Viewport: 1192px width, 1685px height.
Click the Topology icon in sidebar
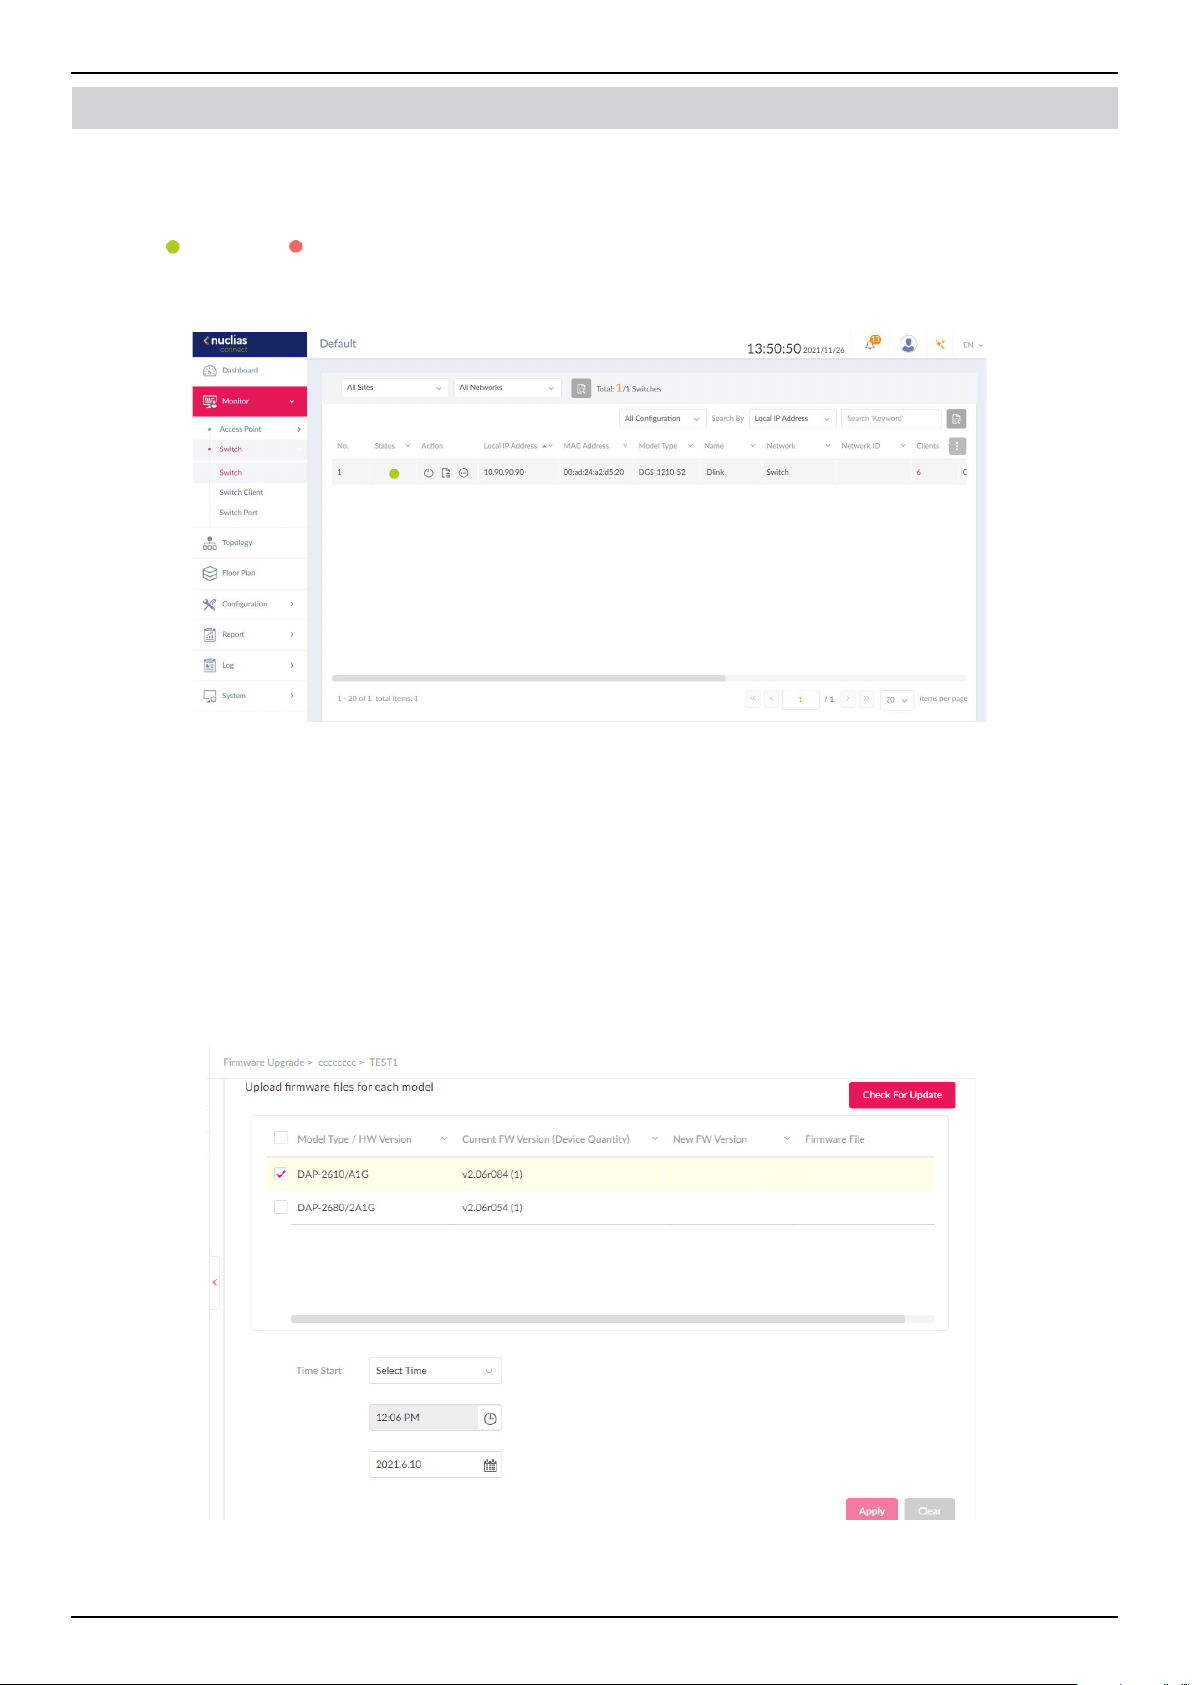coord(210,543)
